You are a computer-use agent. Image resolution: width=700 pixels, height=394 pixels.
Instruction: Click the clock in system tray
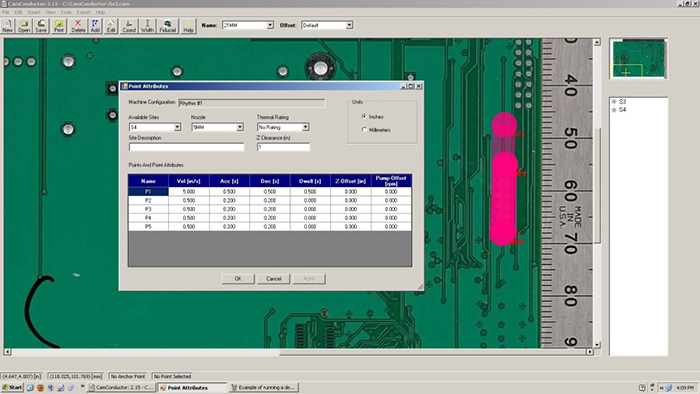(x=685, y=388)
